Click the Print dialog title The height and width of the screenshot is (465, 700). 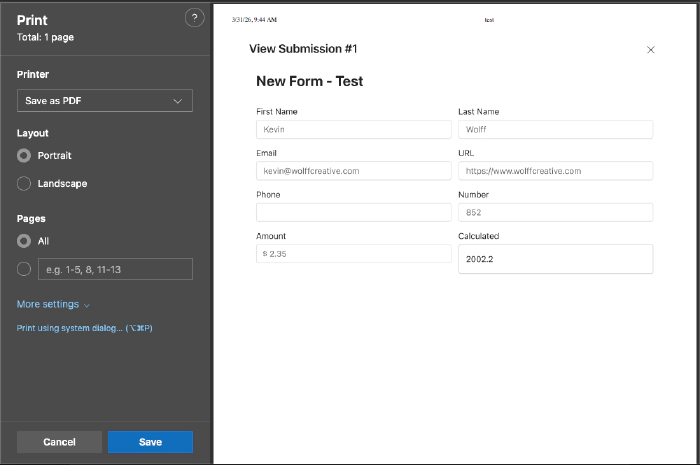(32, 20)
